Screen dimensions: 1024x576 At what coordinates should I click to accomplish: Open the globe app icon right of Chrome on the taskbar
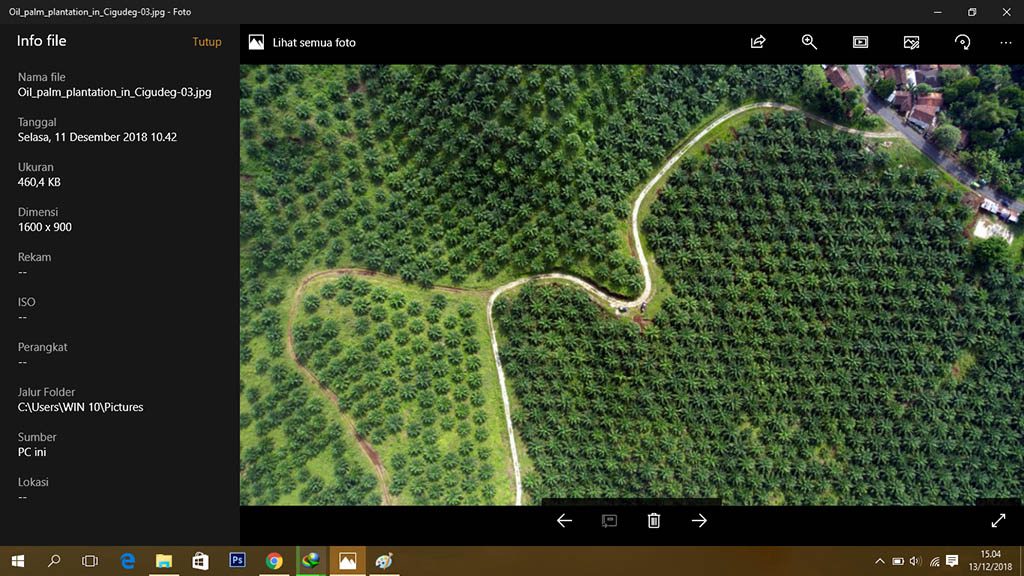tap(311, 560)
